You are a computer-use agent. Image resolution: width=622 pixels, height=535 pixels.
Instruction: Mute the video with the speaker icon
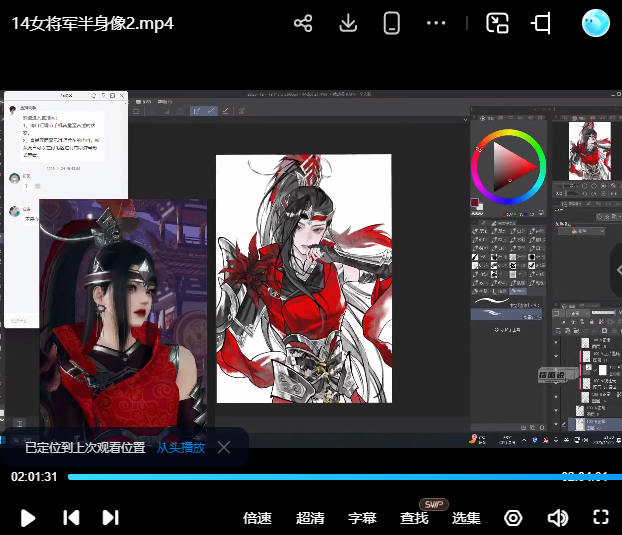(558, 518)
